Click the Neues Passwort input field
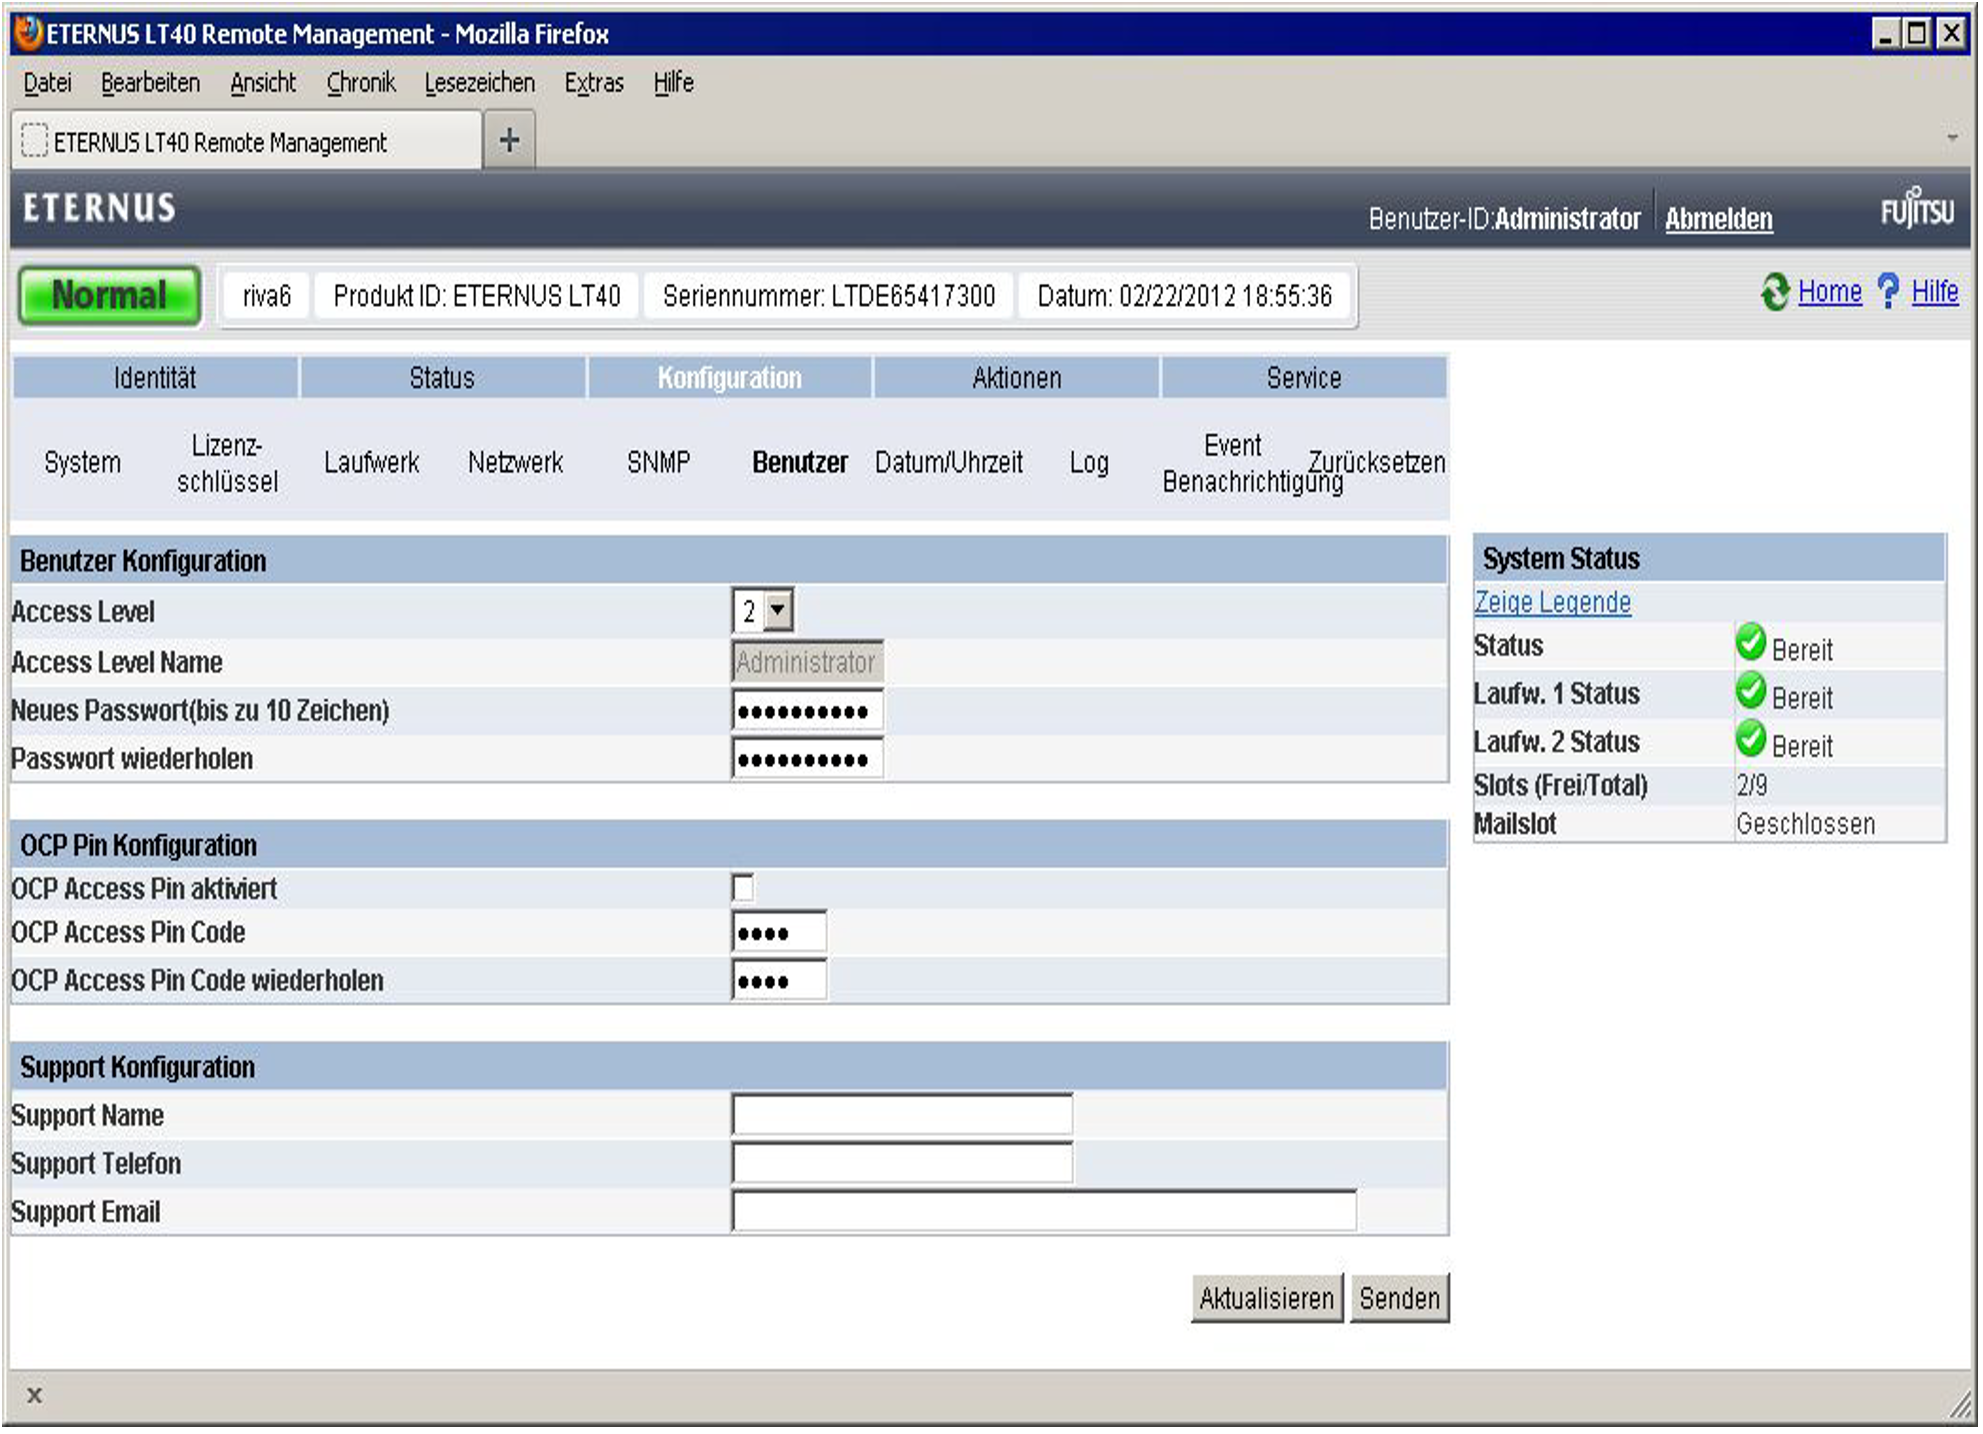 pos(806,711)
